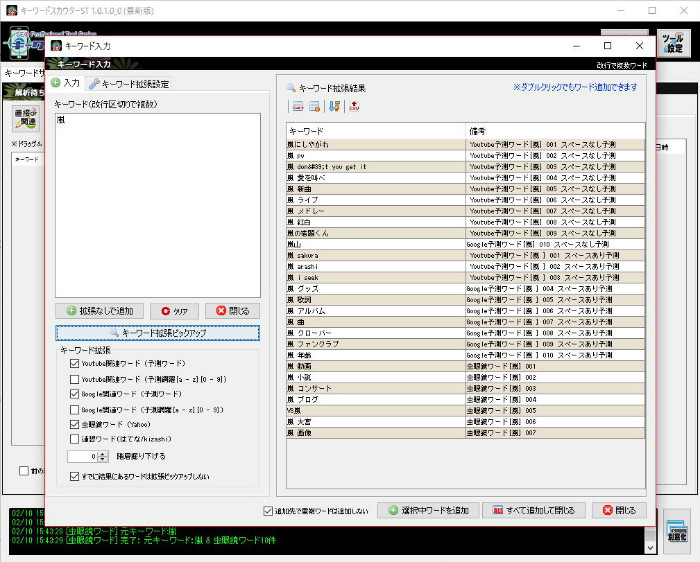Select the 嵐 arashi keyword row
Screen dimensions: 700x562
coord(466,266)
